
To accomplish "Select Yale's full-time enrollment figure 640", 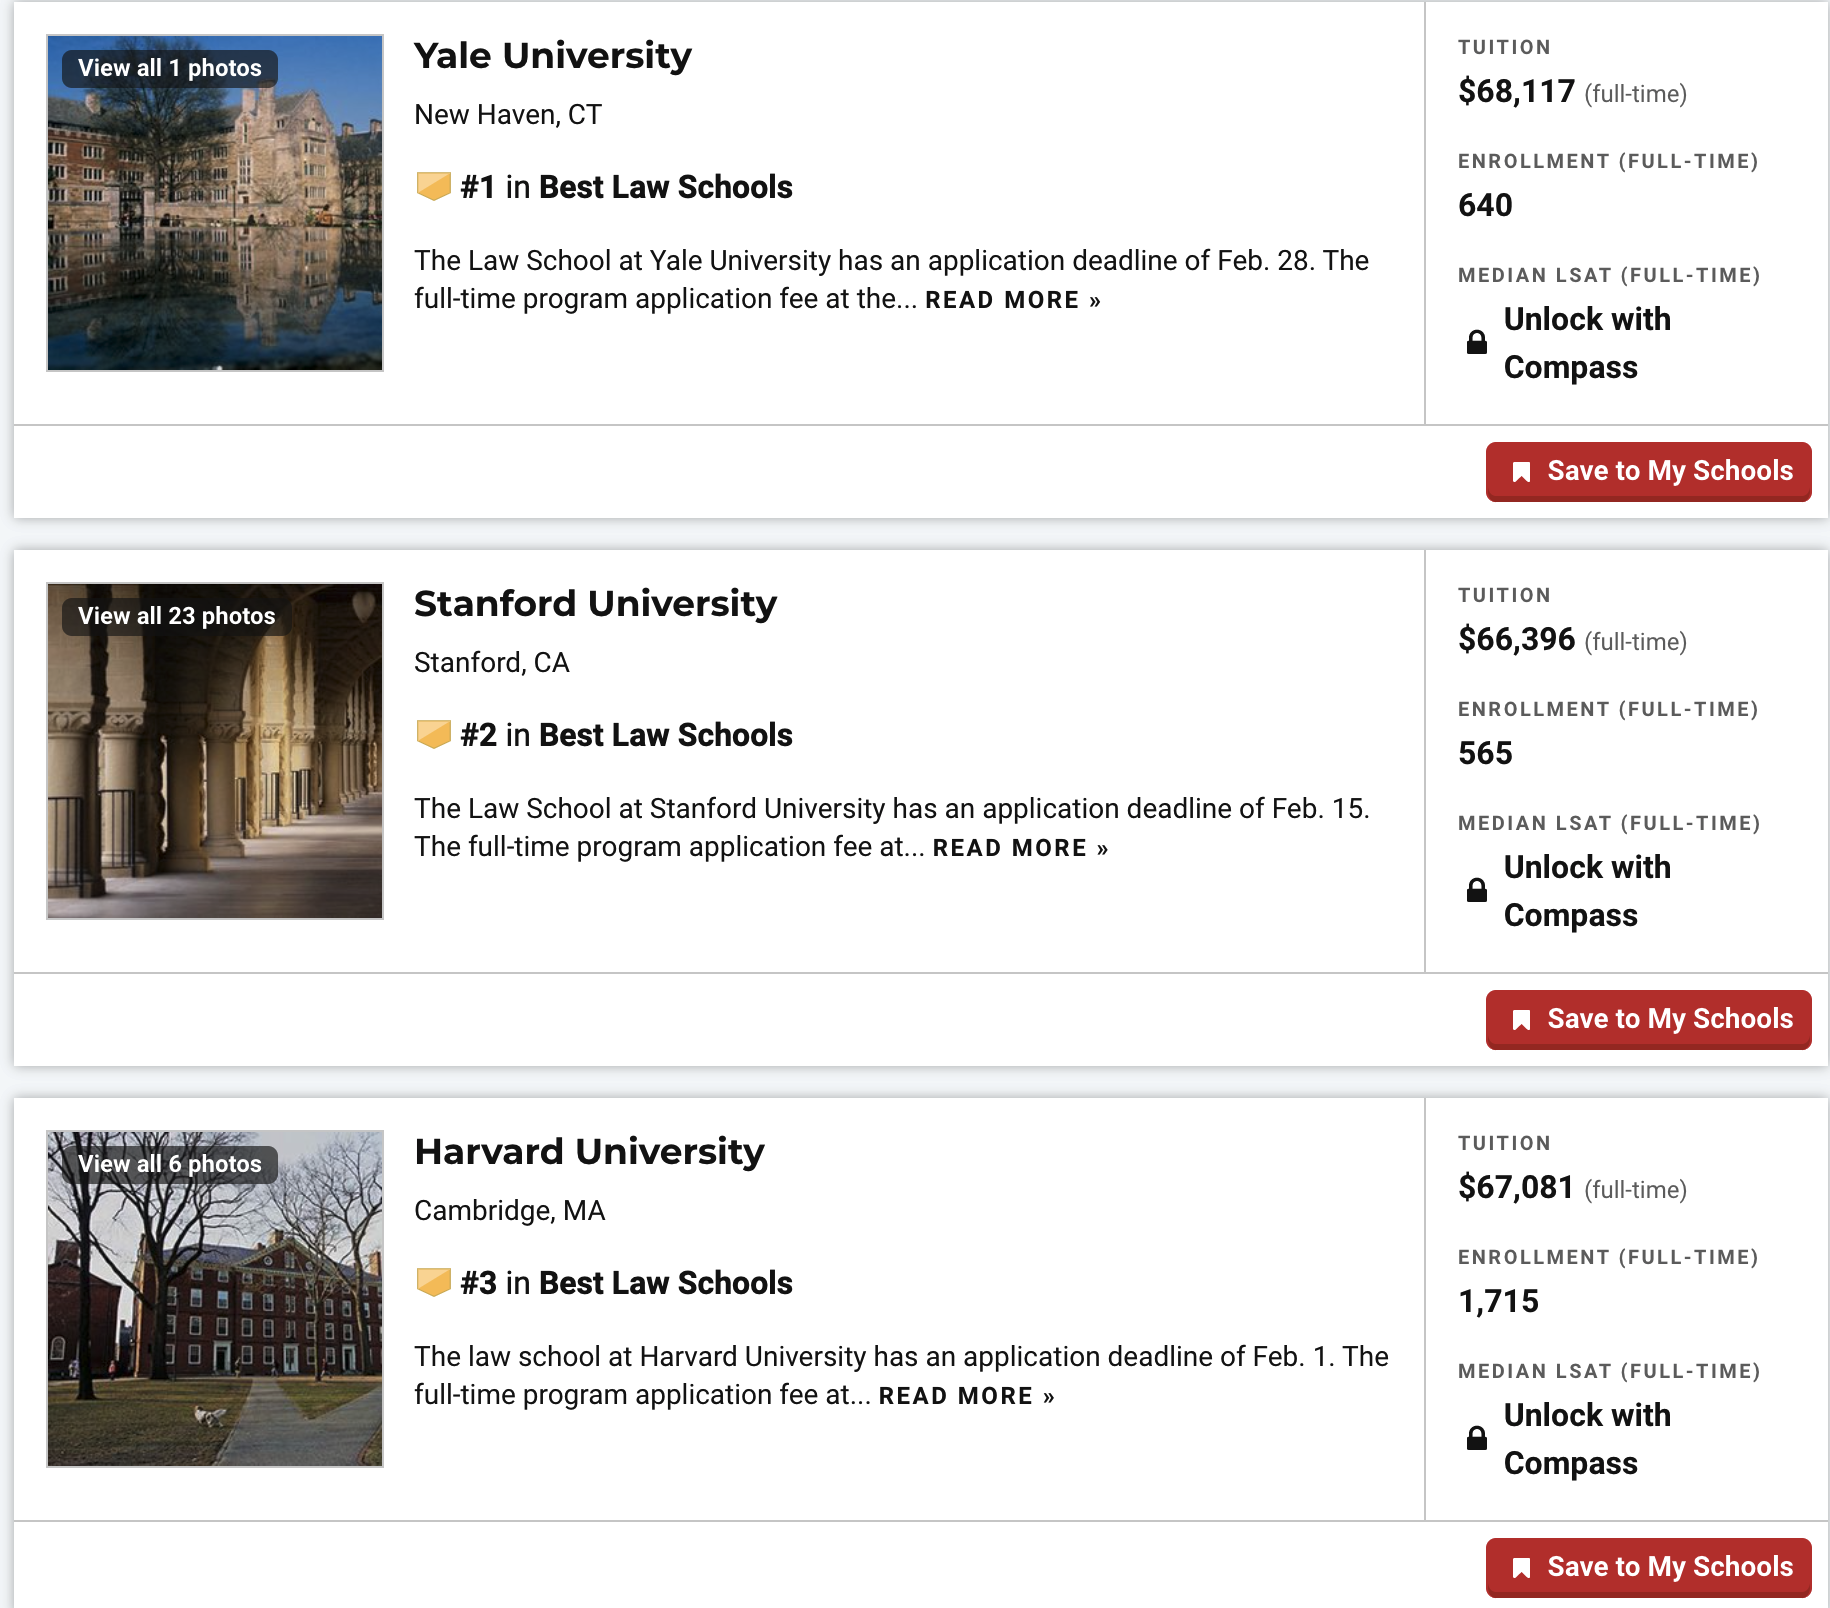I will pos(1485,205).
